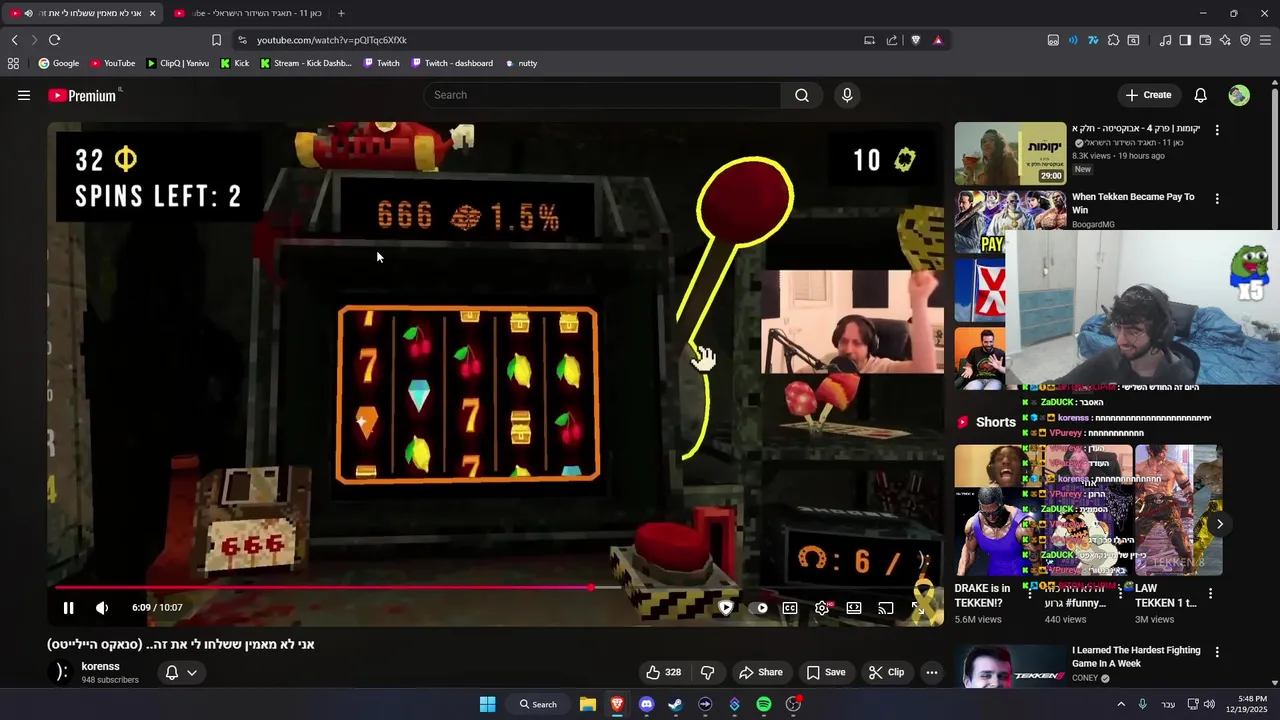This screenshot has height=720, width=1280.
Task: Open the YouTube bookmark
Action: (112, 63)
